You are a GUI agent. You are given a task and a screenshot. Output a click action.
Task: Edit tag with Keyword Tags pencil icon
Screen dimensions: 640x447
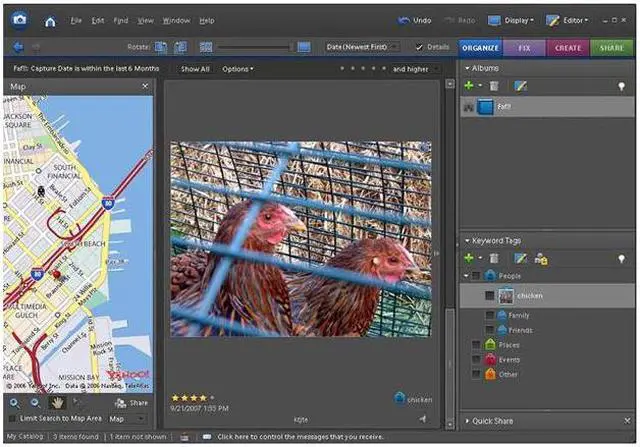520,258
